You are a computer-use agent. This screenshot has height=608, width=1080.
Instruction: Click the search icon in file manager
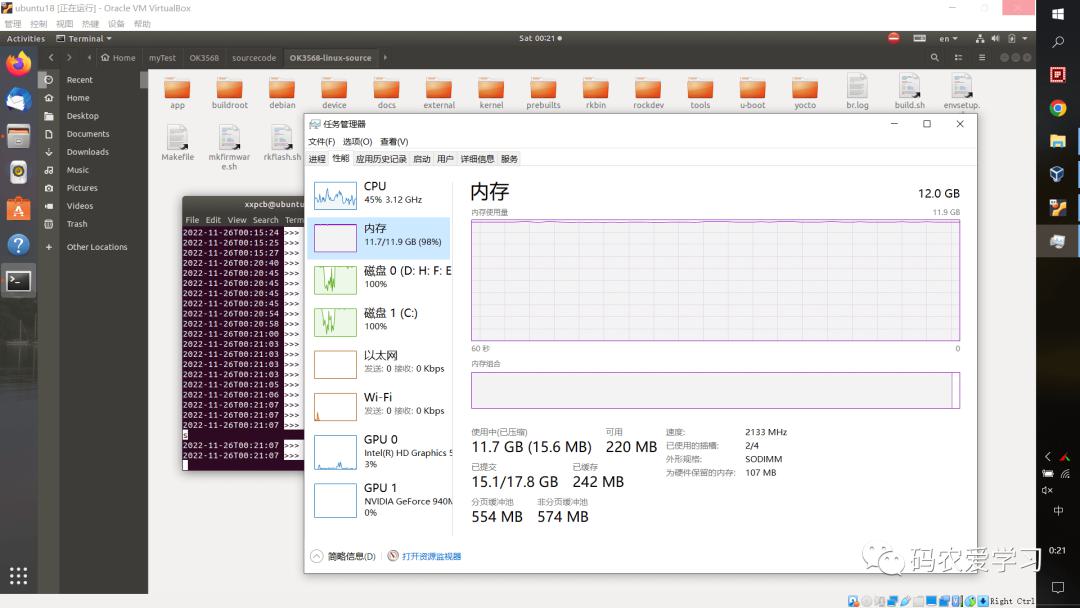(x=935, y=58)
